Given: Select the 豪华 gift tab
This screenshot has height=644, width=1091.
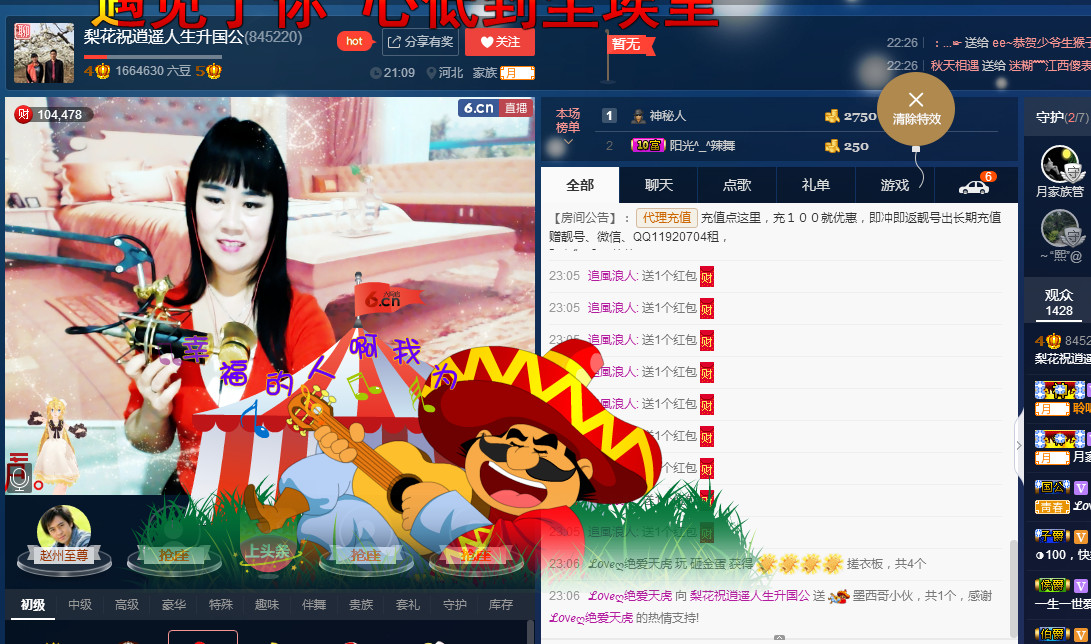Looking at the screenshot, I should [x=173, y=604].
